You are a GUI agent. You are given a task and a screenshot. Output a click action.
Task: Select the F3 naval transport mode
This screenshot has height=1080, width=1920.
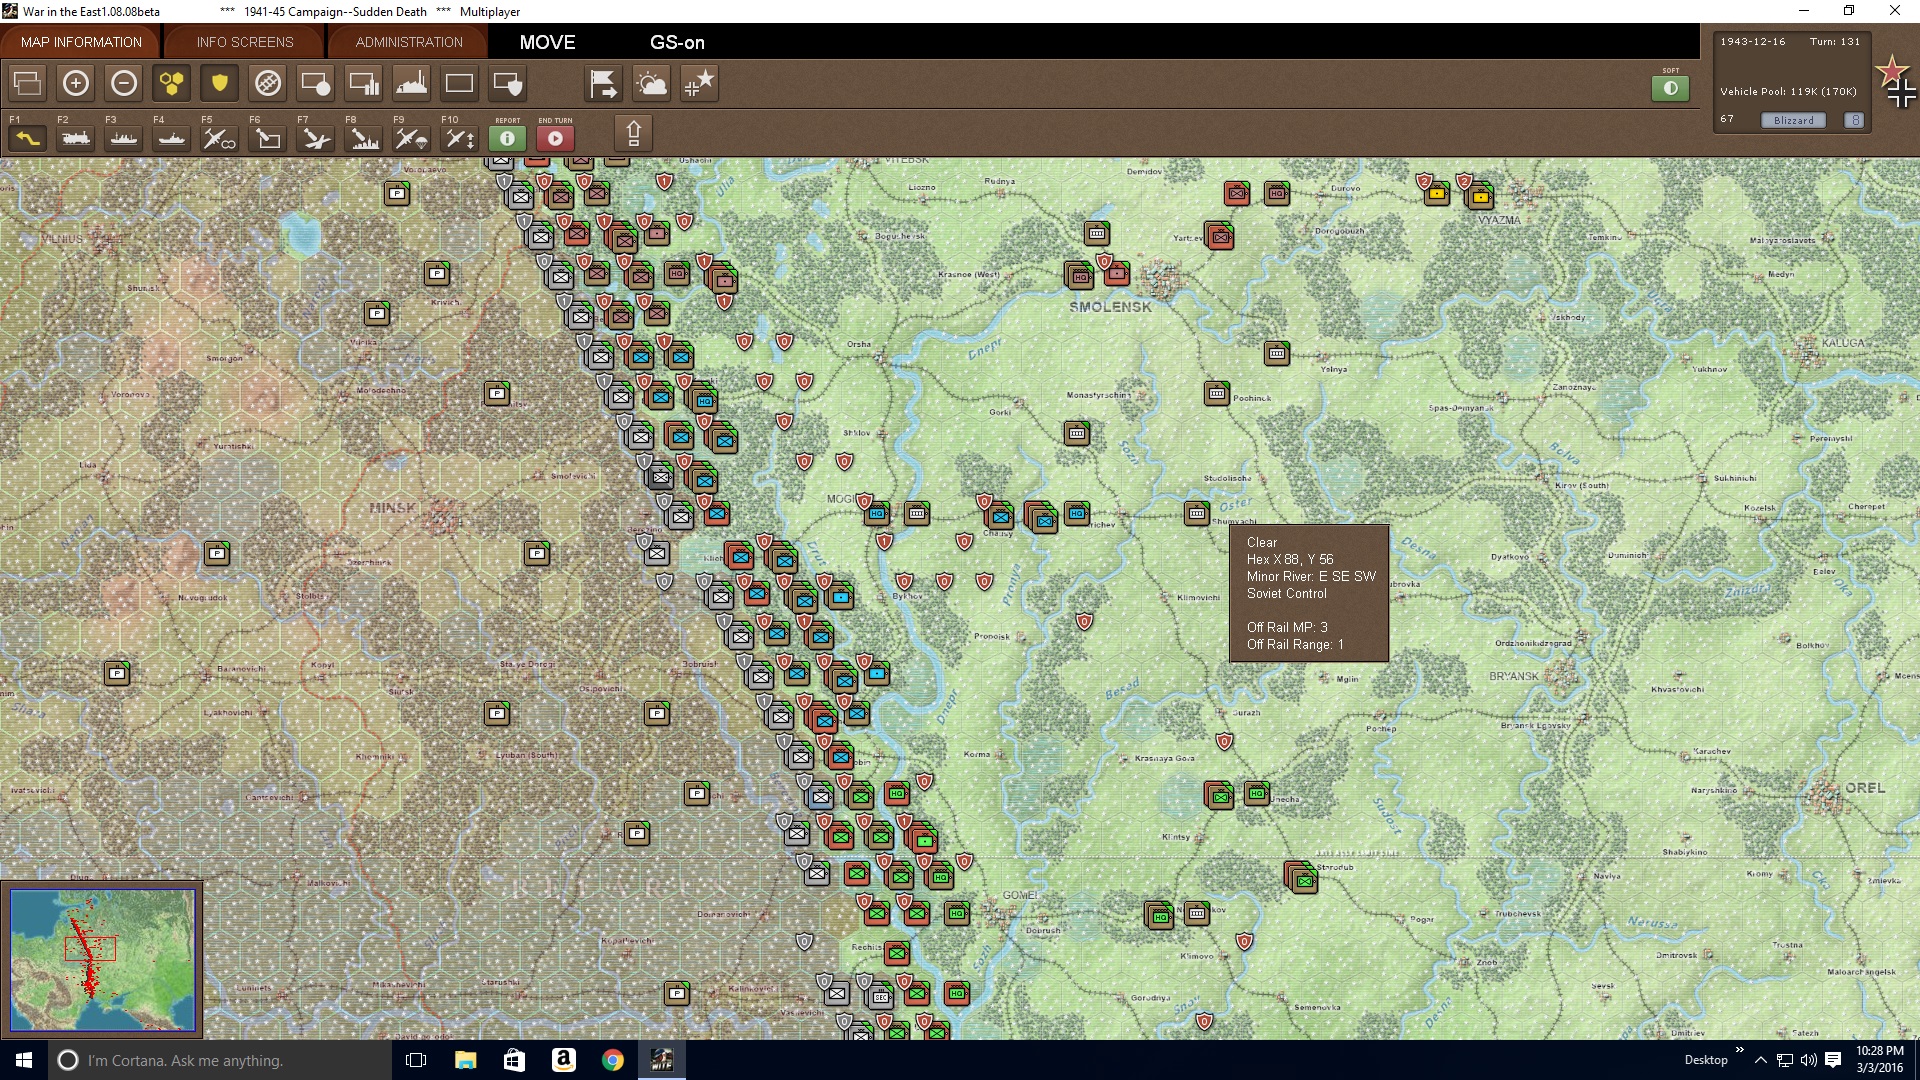point(123,138)
